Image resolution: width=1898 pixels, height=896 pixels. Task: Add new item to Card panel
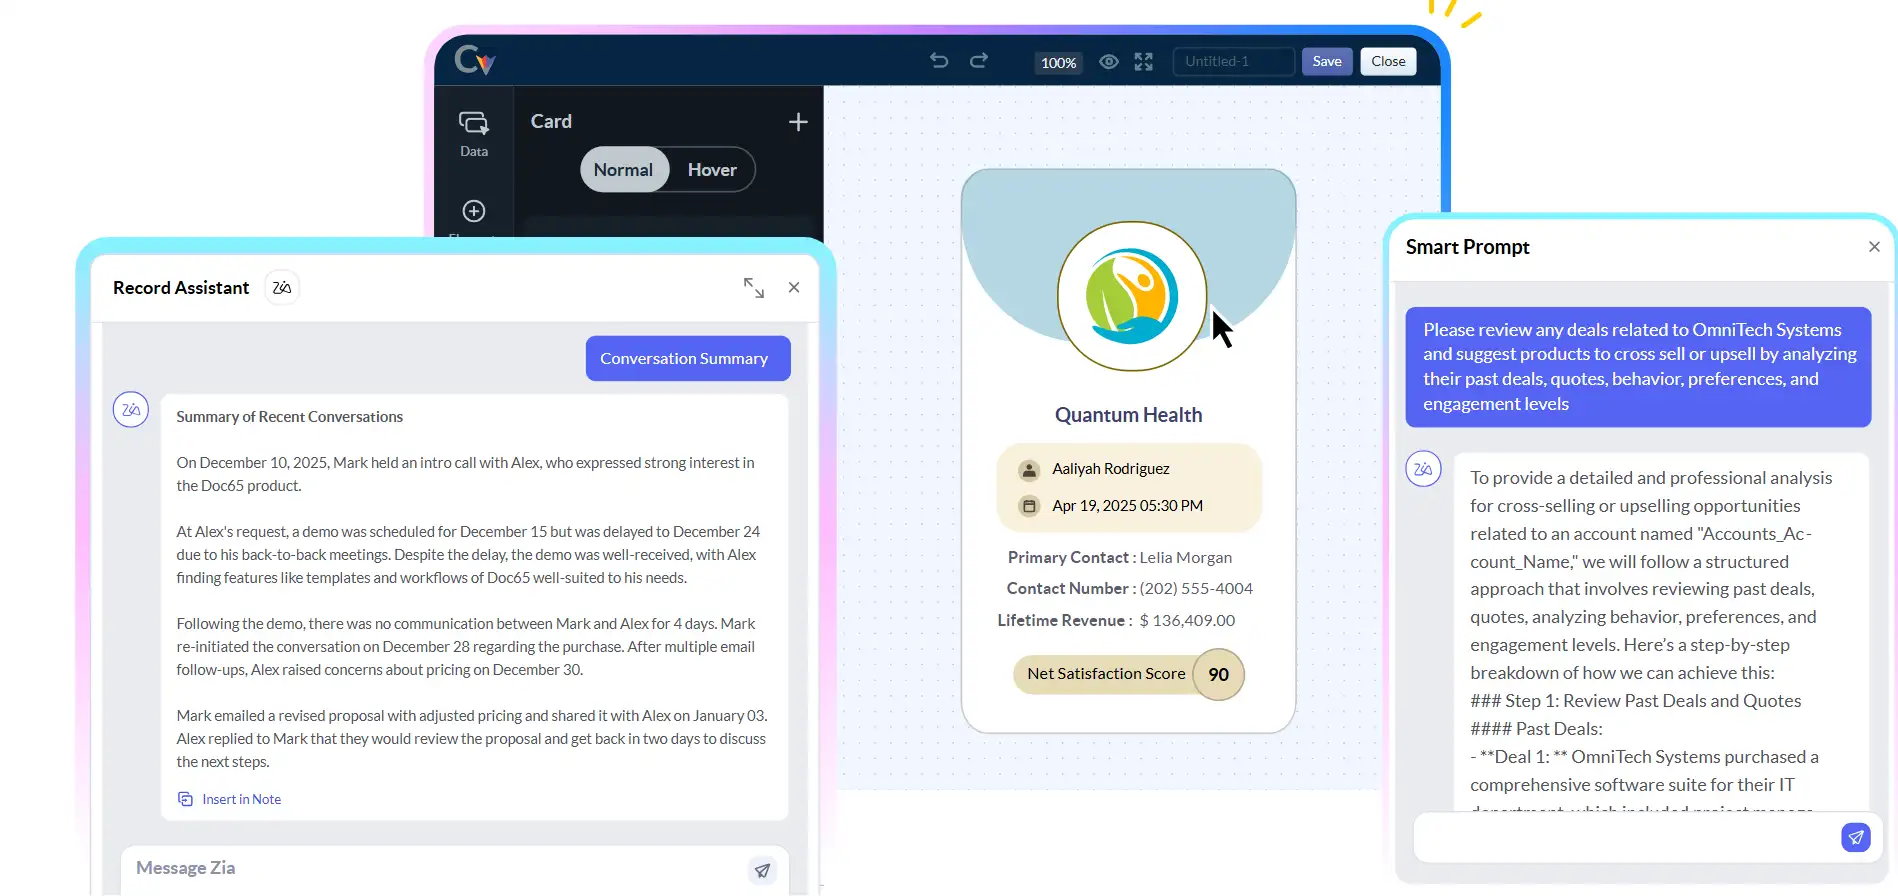798,122
